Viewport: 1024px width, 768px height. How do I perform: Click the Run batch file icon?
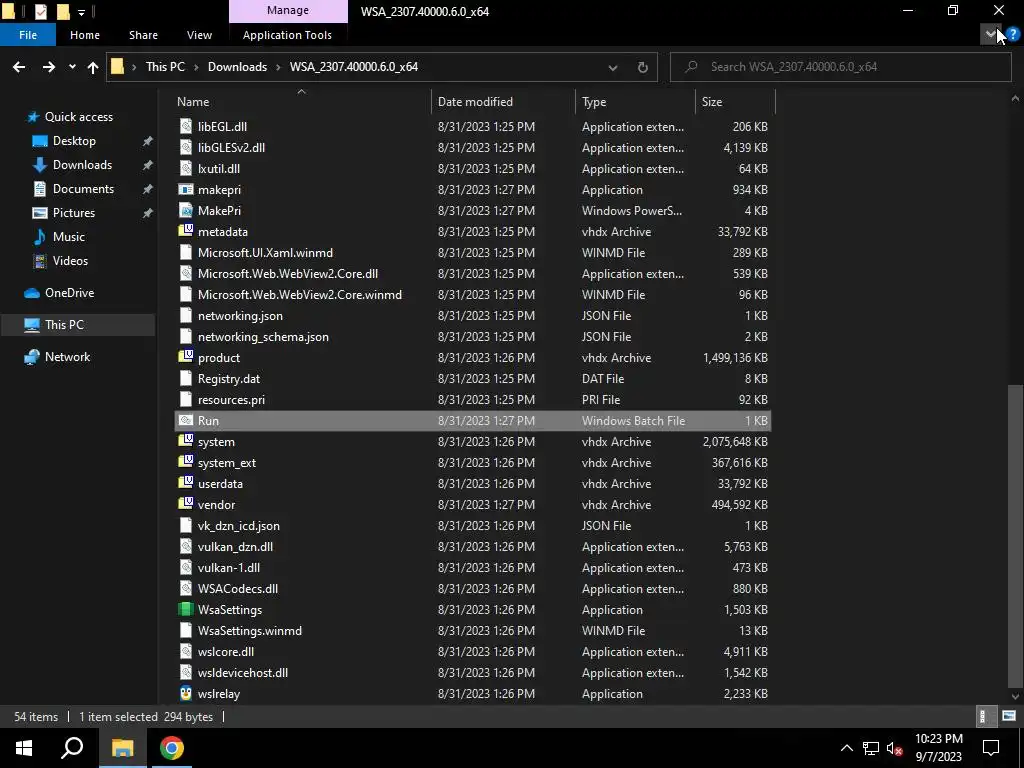click(186, 421)
